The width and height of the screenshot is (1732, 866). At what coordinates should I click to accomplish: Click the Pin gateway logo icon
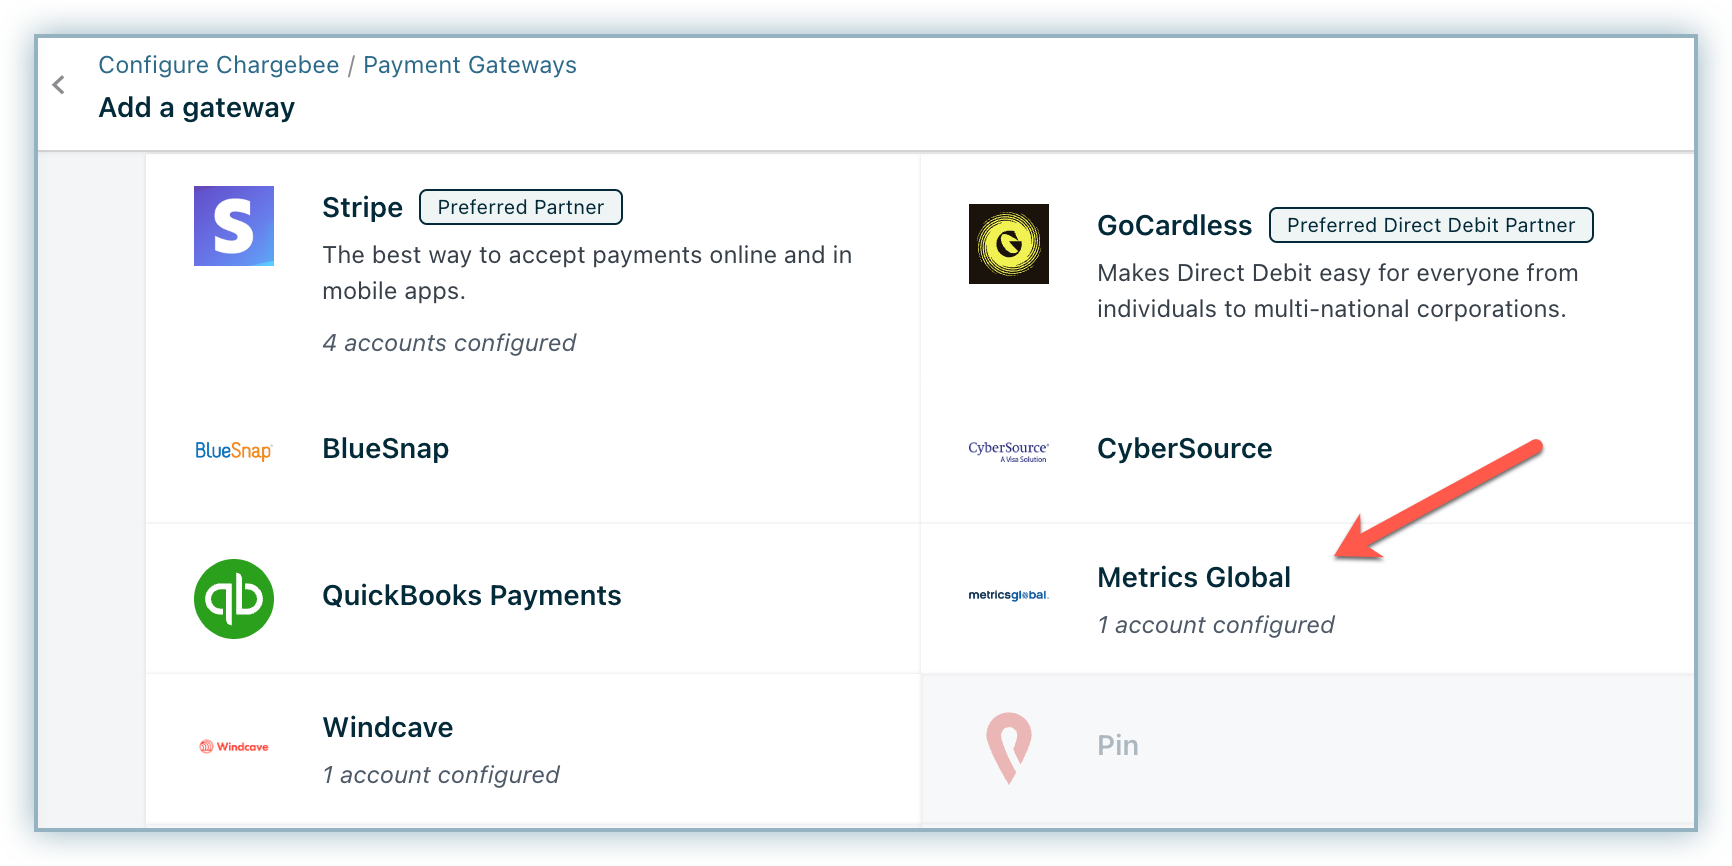click(x=1008, y=747)
